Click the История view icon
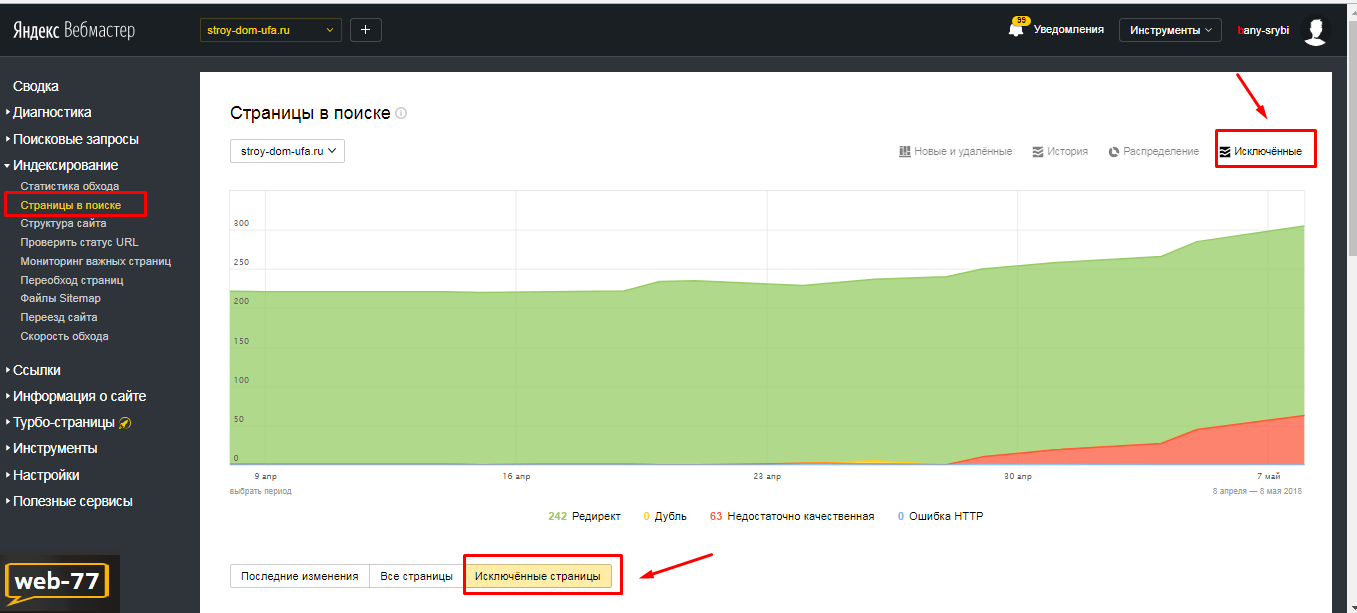Viewport: 1357px width, 613px height. (x=1038, y=152)
